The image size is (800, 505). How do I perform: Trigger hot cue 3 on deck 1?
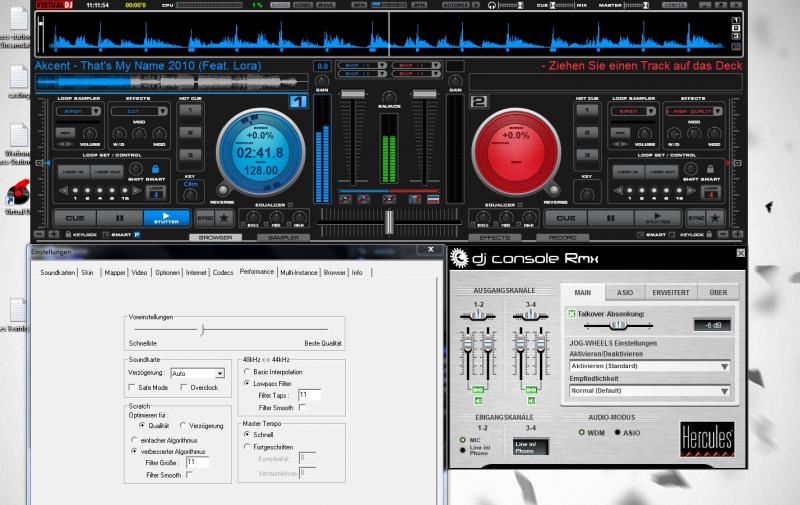click(190, 155)
